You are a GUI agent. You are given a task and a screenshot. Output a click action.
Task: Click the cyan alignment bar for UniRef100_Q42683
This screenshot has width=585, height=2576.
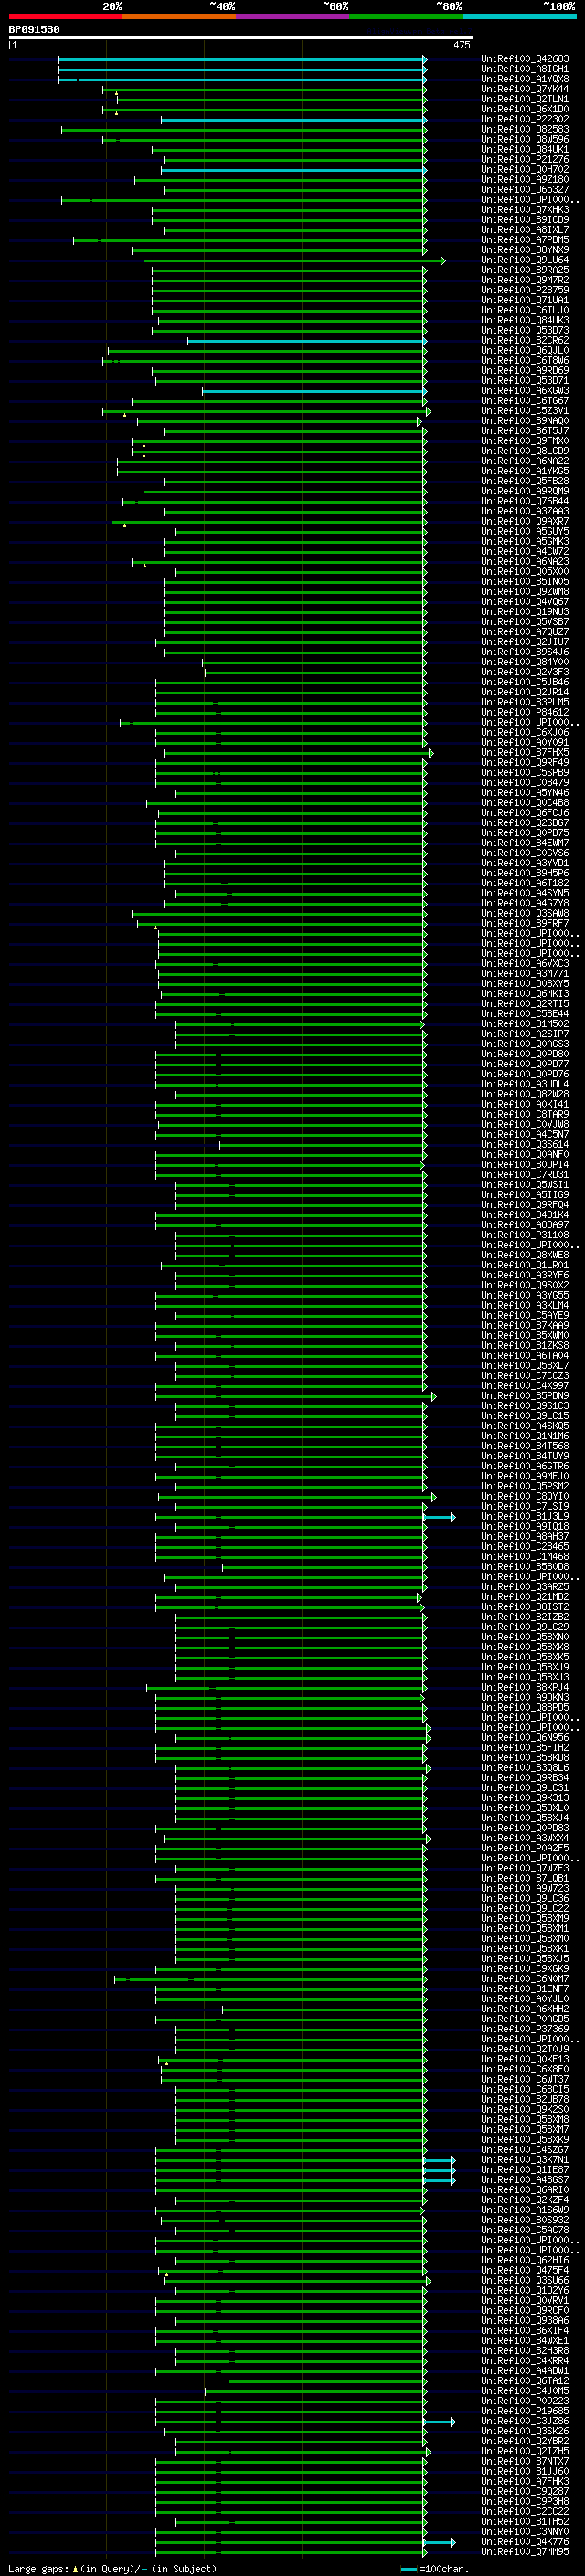tap(243, 60)
